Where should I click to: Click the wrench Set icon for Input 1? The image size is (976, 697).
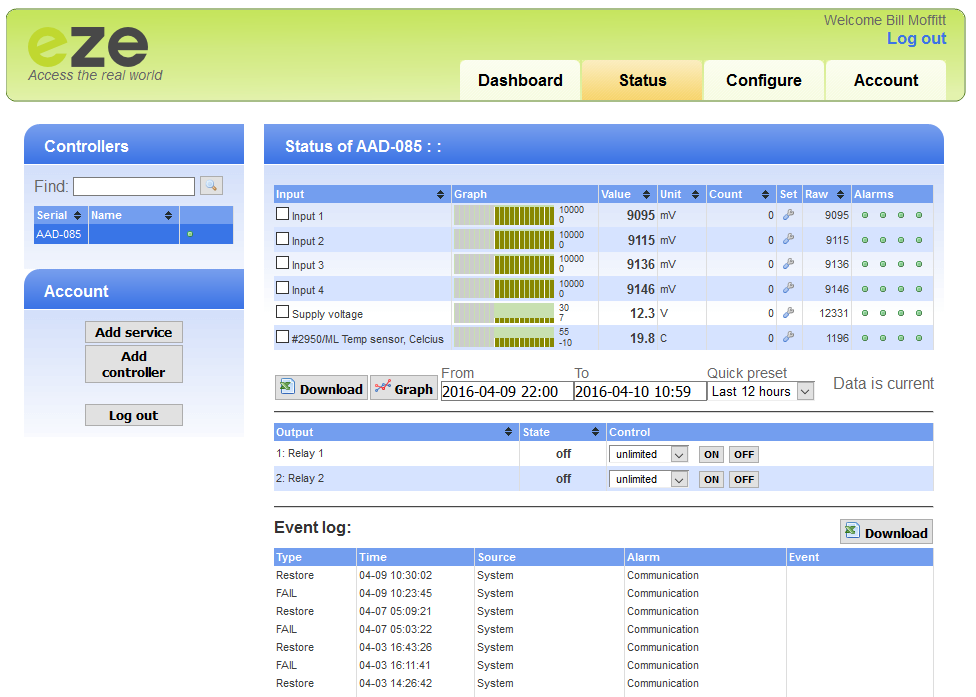(x=788, y=215)
